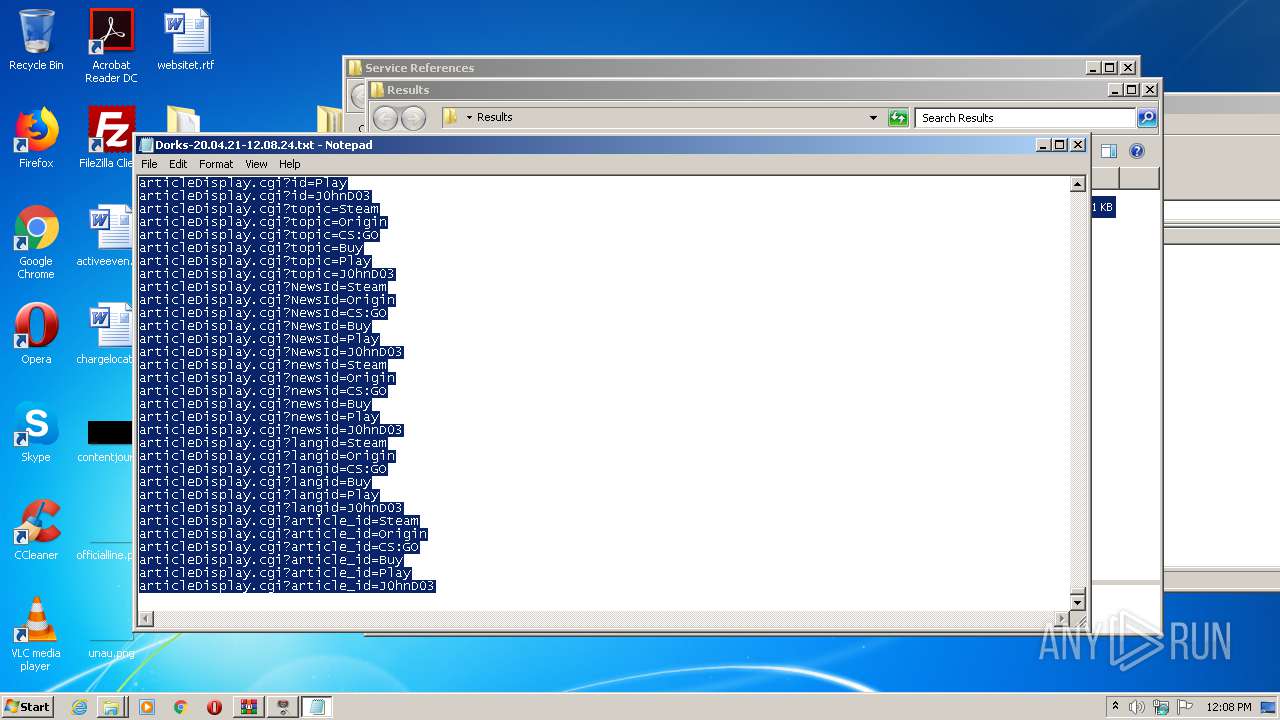Launch Firefox from desktop
The width and height of the screenshot is (1280, 720).
(x=36, y=138)
